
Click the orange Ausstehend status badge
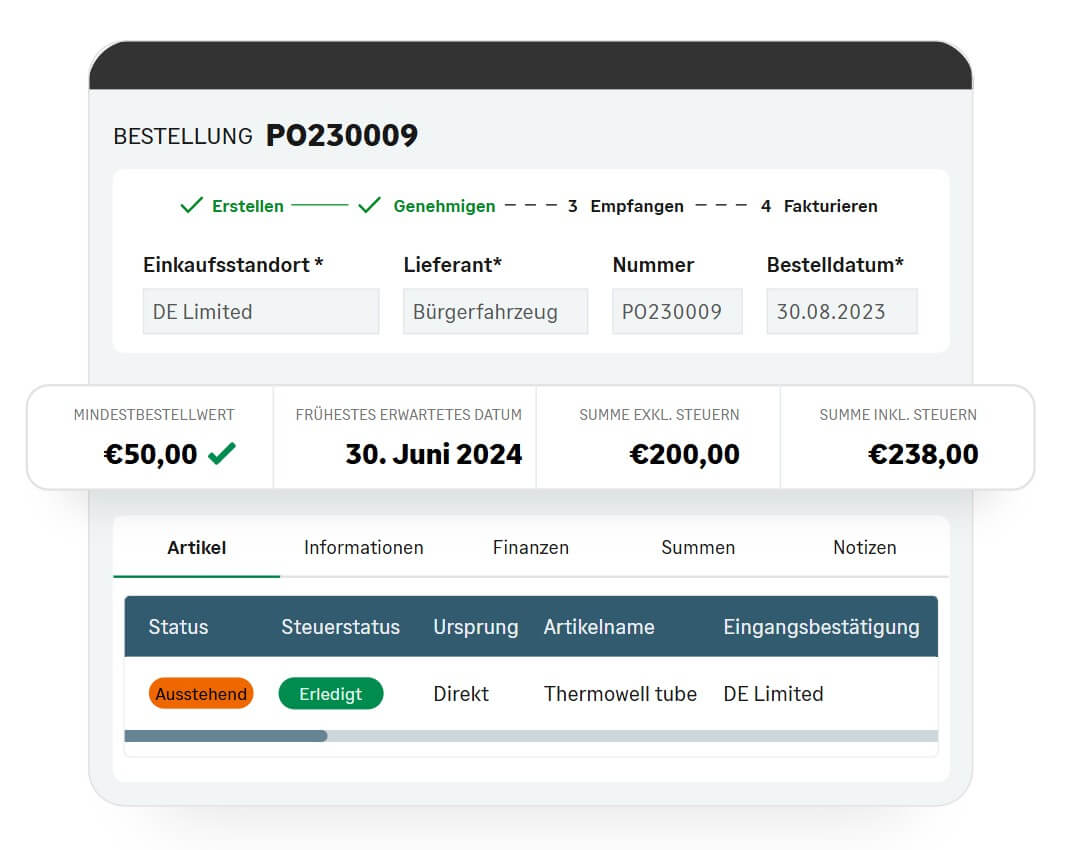(x=201, y=694)
